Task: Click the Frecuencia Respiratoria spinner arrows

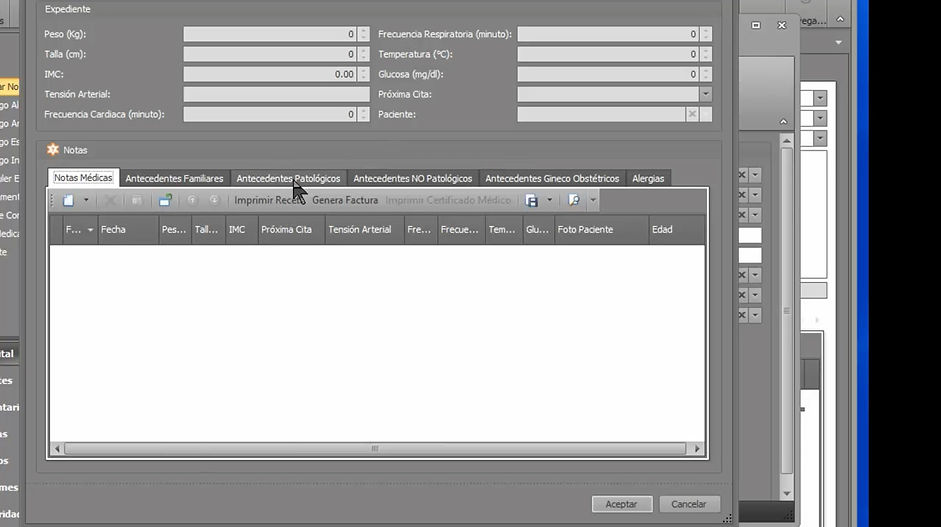Action: coord(706,34)
